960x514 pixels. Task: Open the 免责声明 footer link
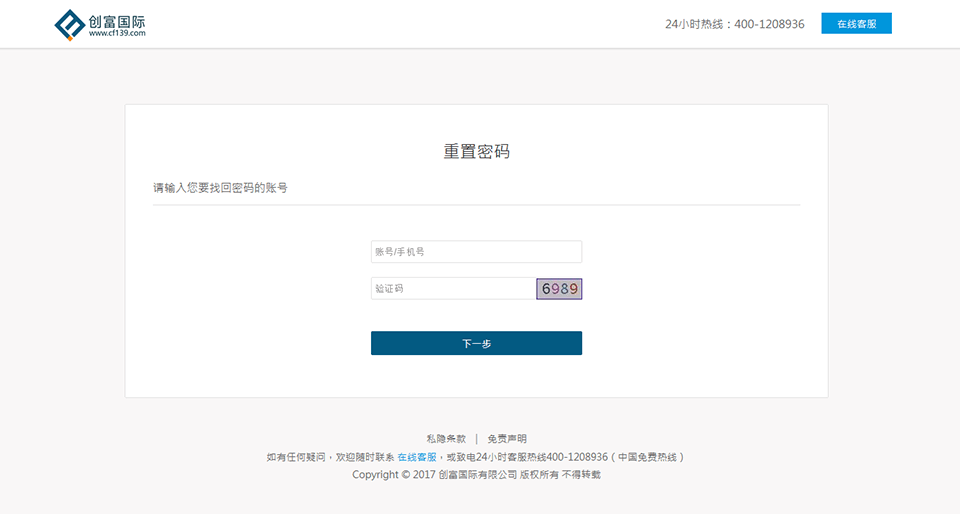tap(507, 439)
